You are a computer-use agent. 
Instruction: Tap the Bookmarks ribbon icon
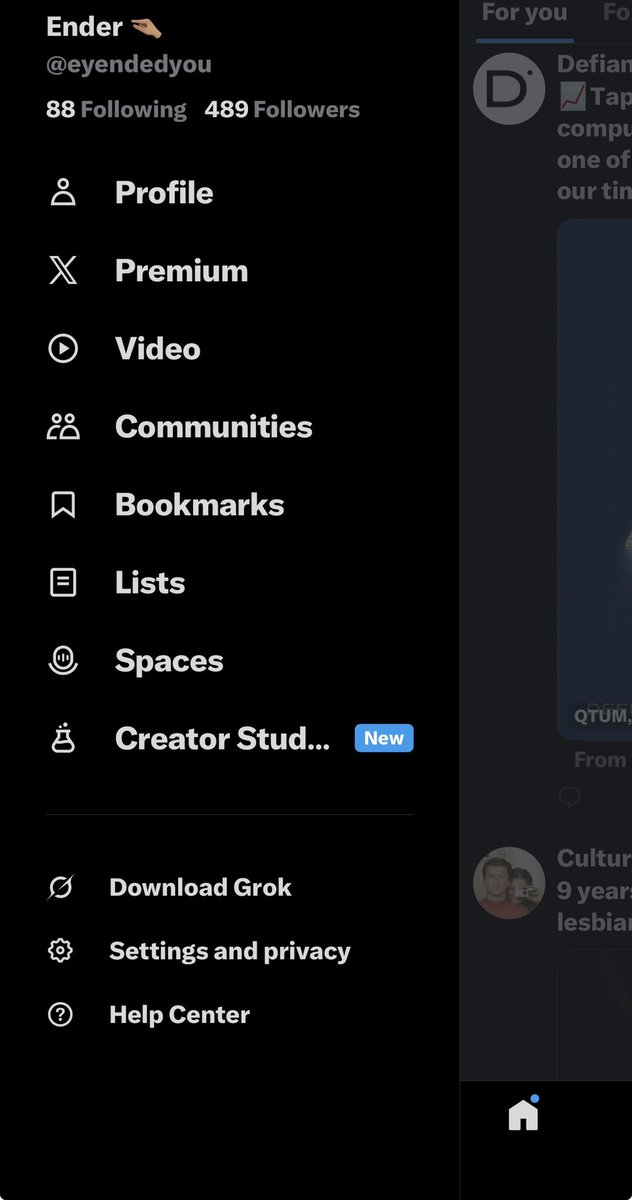[63, 505]
